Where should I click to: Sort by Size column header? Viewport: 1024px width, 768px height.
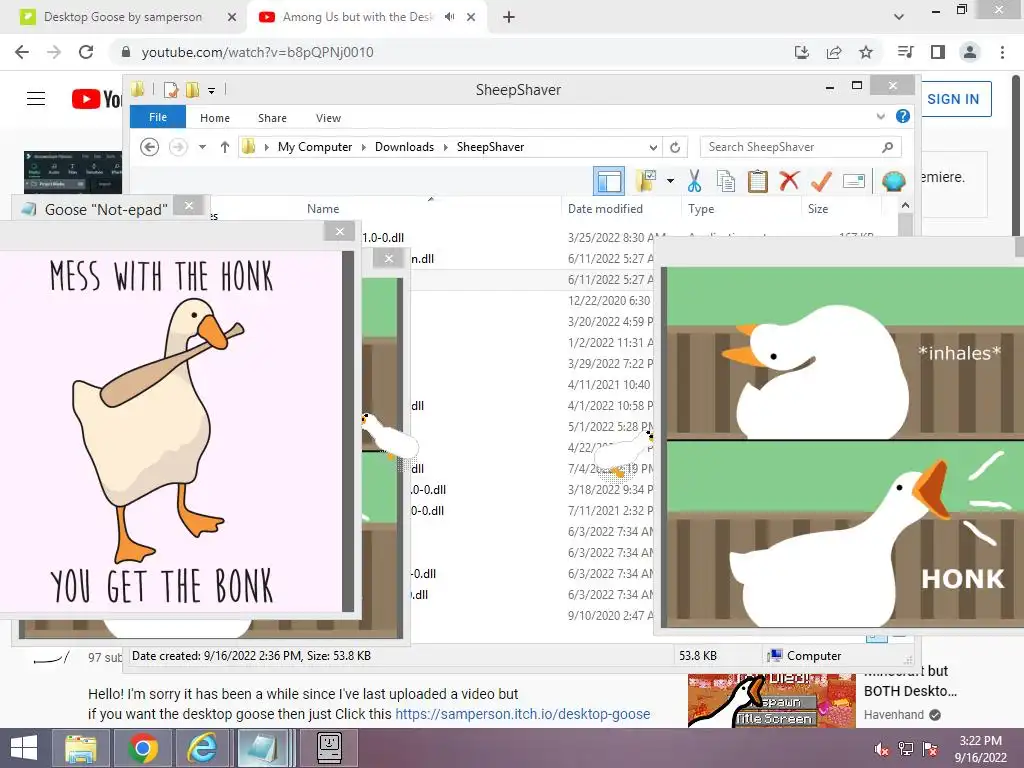pos(818,208)
